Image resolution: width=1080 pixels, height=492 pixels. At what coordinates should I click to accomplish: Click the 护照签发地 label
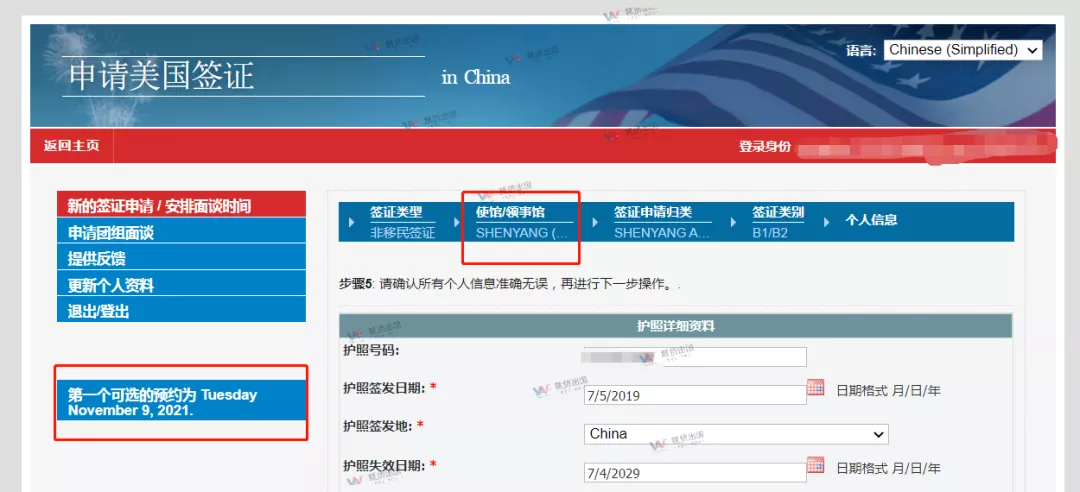point(378,426)
